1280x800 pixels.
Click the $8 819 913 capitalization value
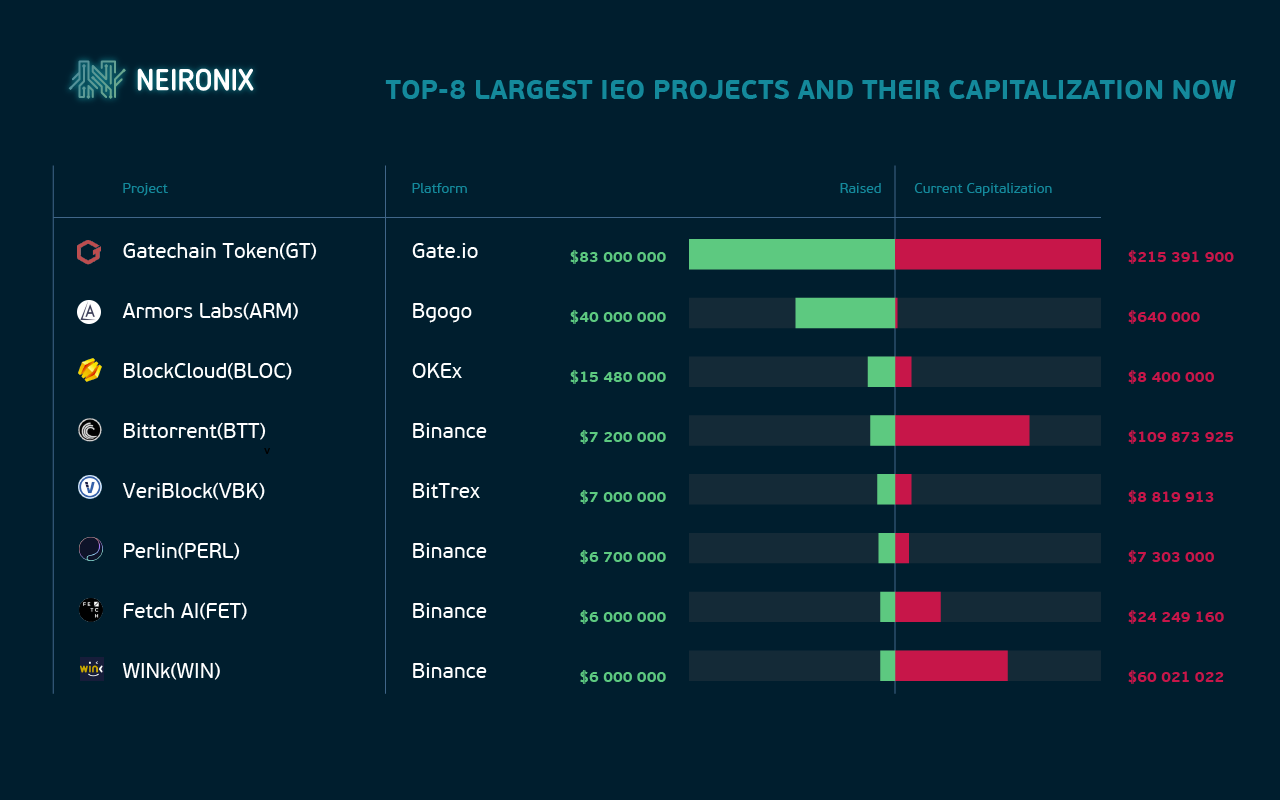[x=1171, y=497]
